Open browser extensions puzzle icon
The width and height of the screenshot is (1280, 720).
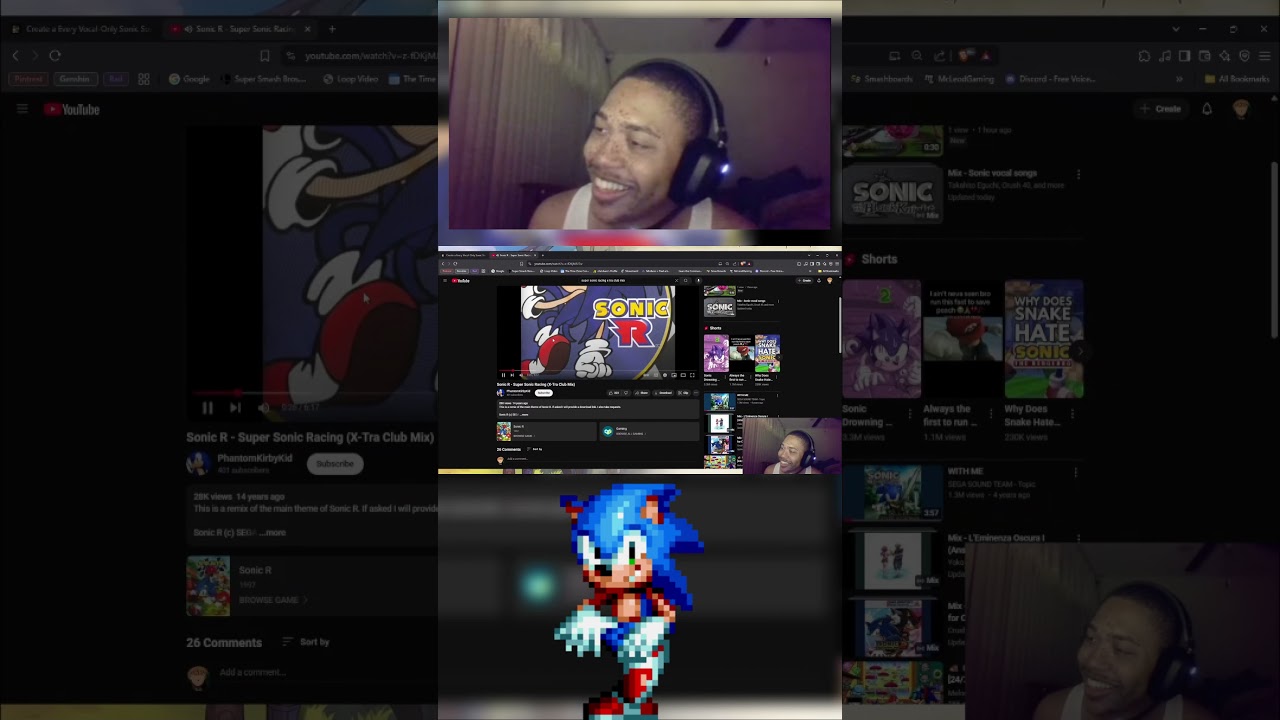click(x=1144, y=56)
